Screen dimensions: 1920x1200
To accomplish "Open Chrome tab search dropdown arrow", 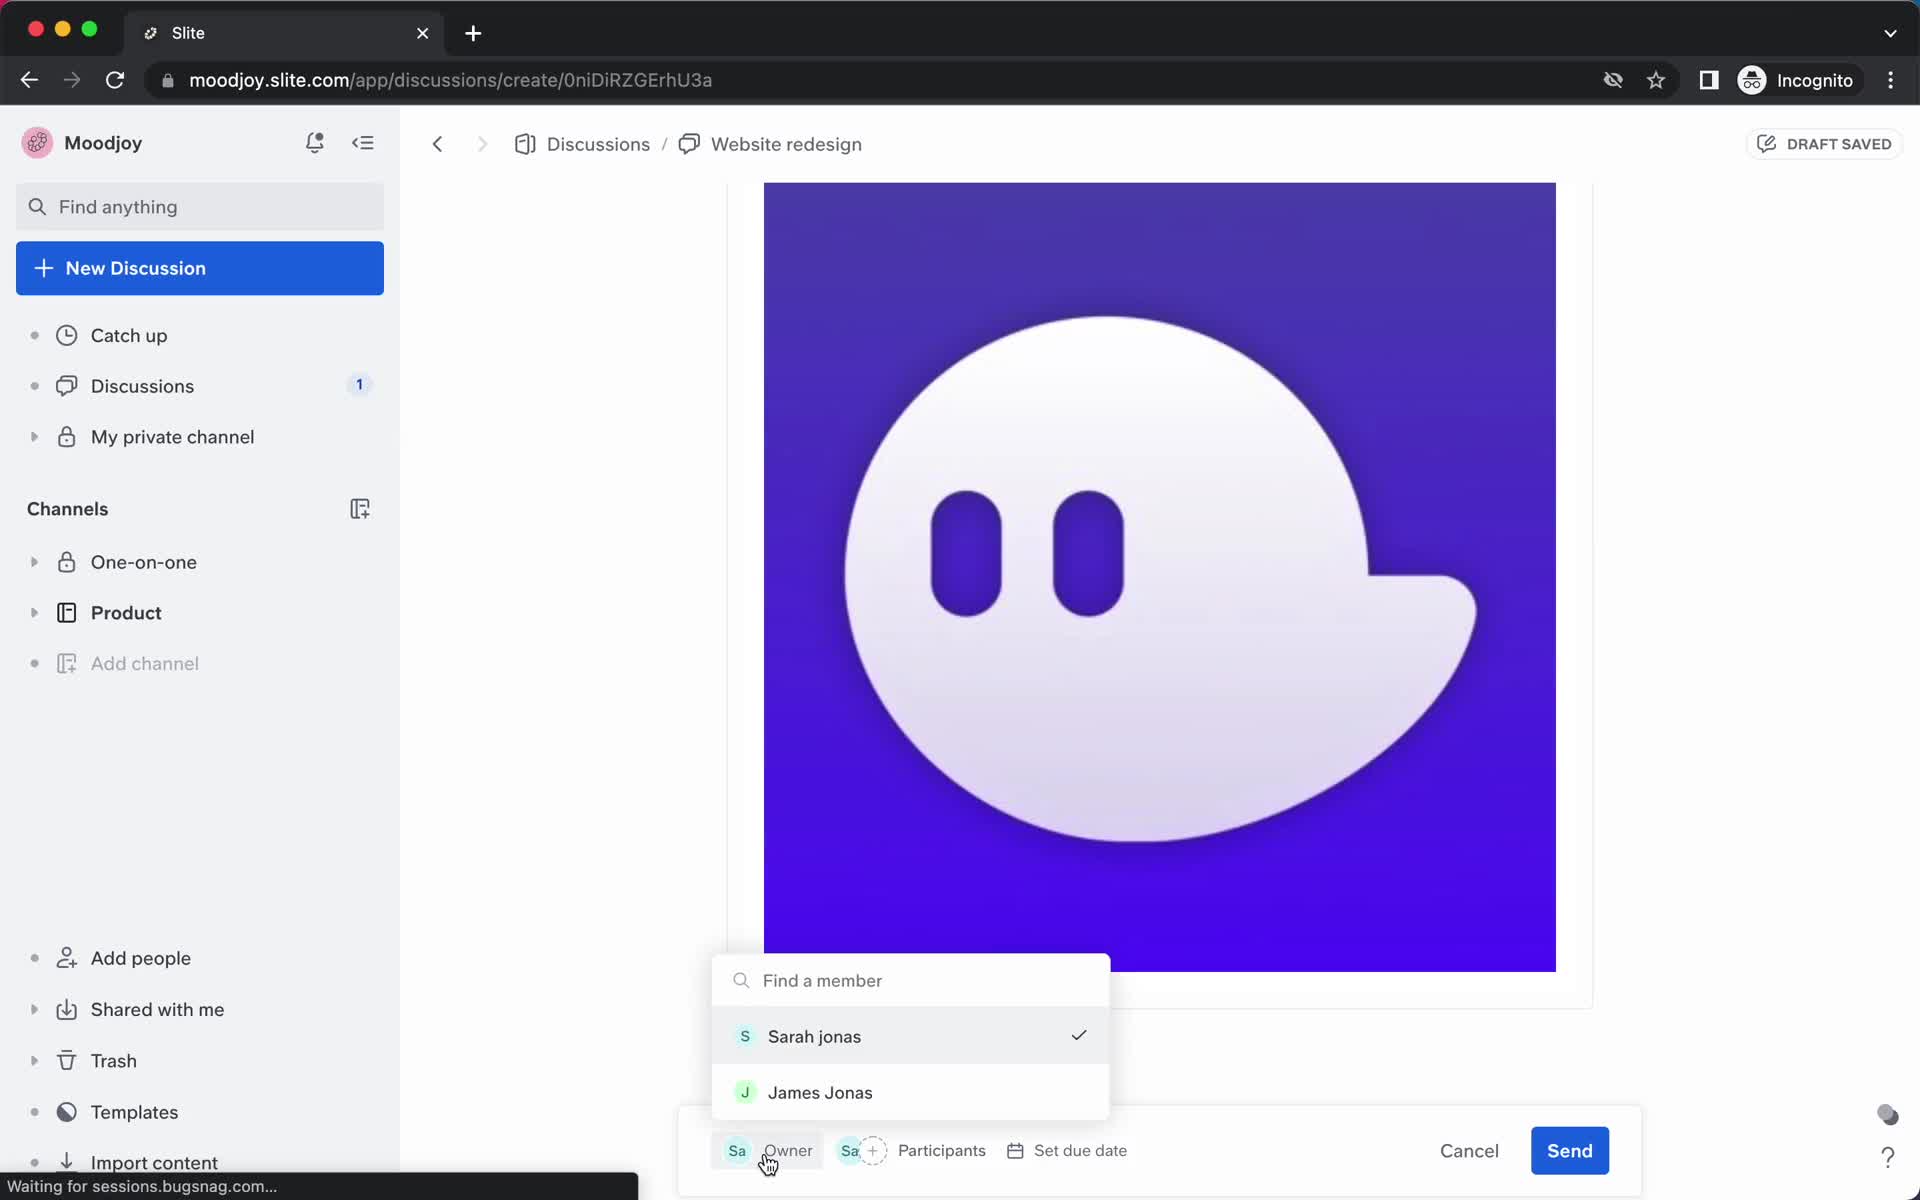I will pyautogui.click(x=1889, y=33).
